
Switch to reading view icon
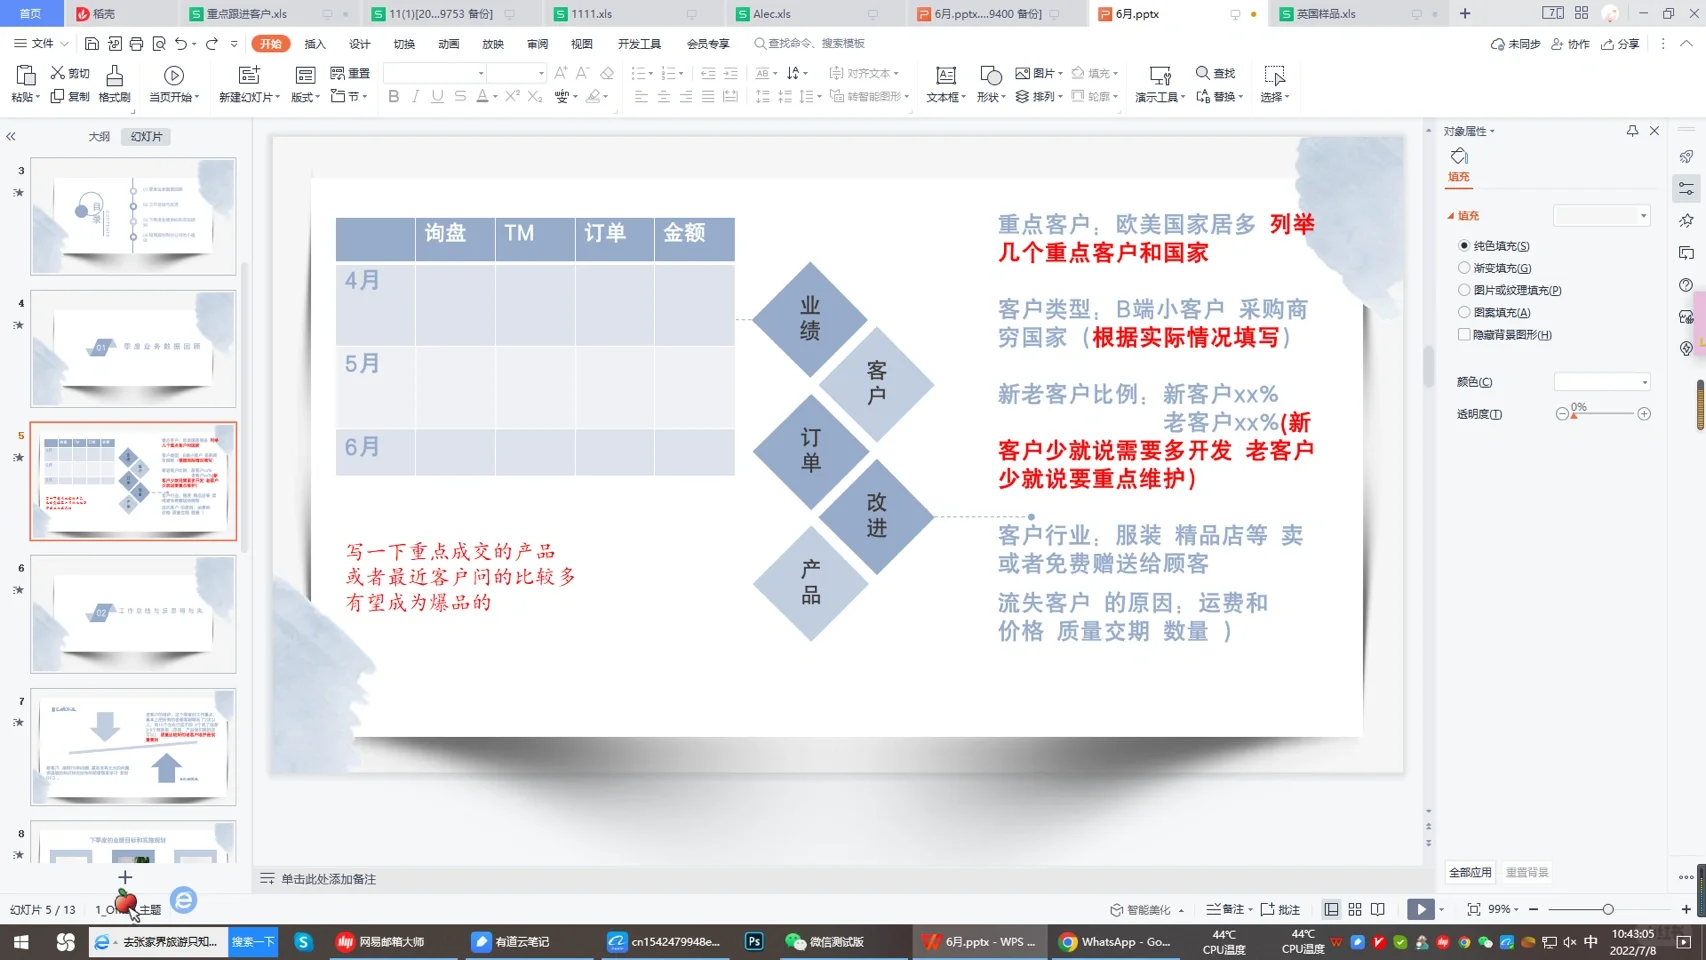pos(1378,909)
